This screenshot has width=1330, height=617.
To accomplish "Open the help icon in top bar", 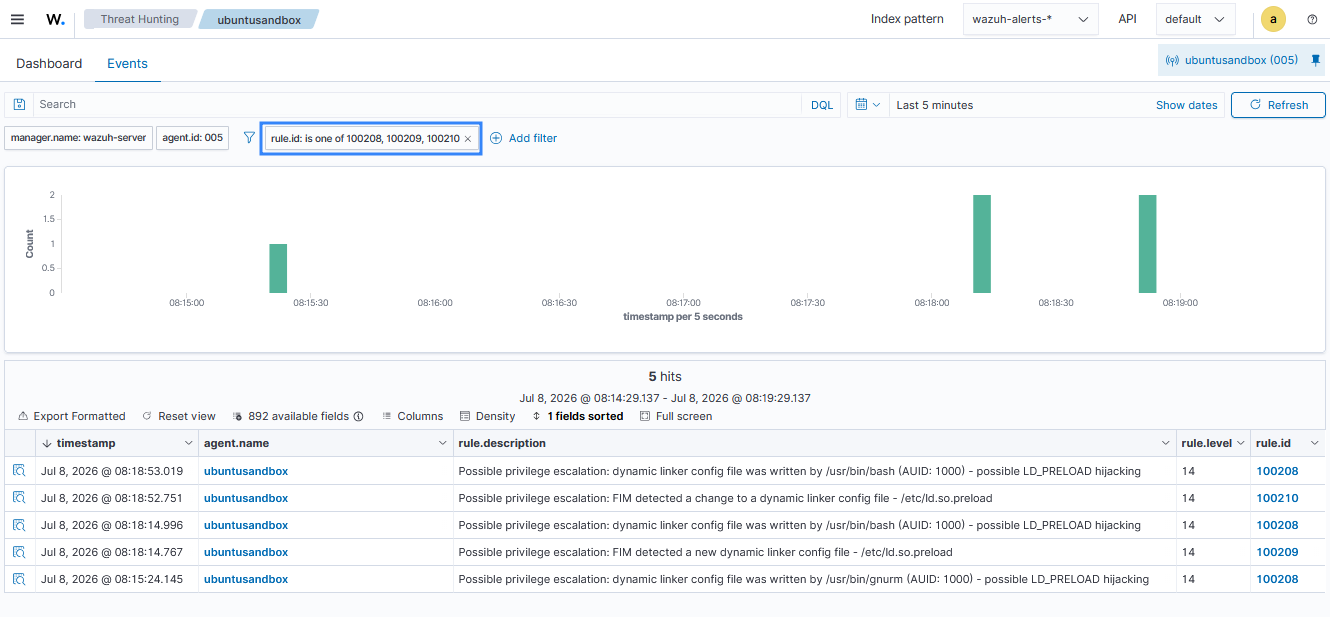I will tap(1312, 19).
